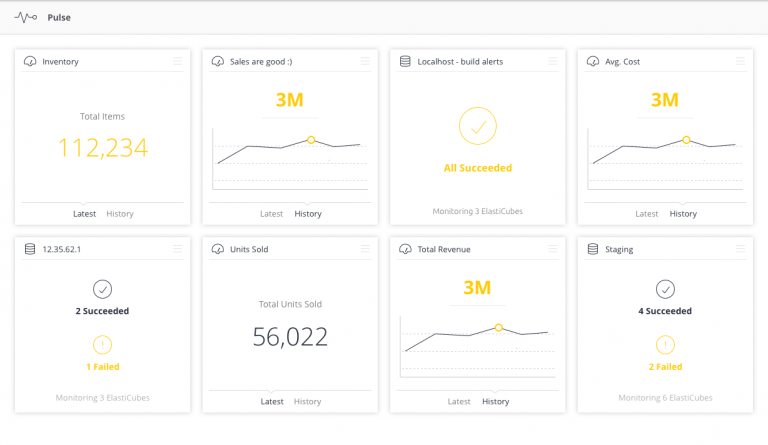The height and width of the screenshot is (445, 768).
Task: Open Units Sold tile options menu
Action: pos(365,249)
